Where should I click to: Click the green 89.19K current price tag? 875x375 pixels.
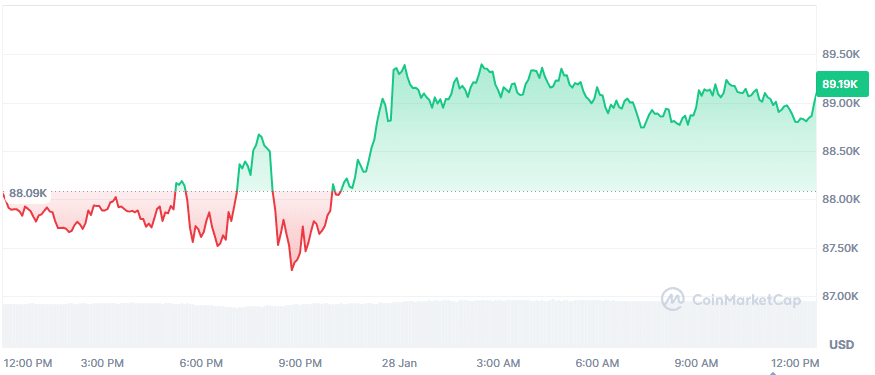842,85
